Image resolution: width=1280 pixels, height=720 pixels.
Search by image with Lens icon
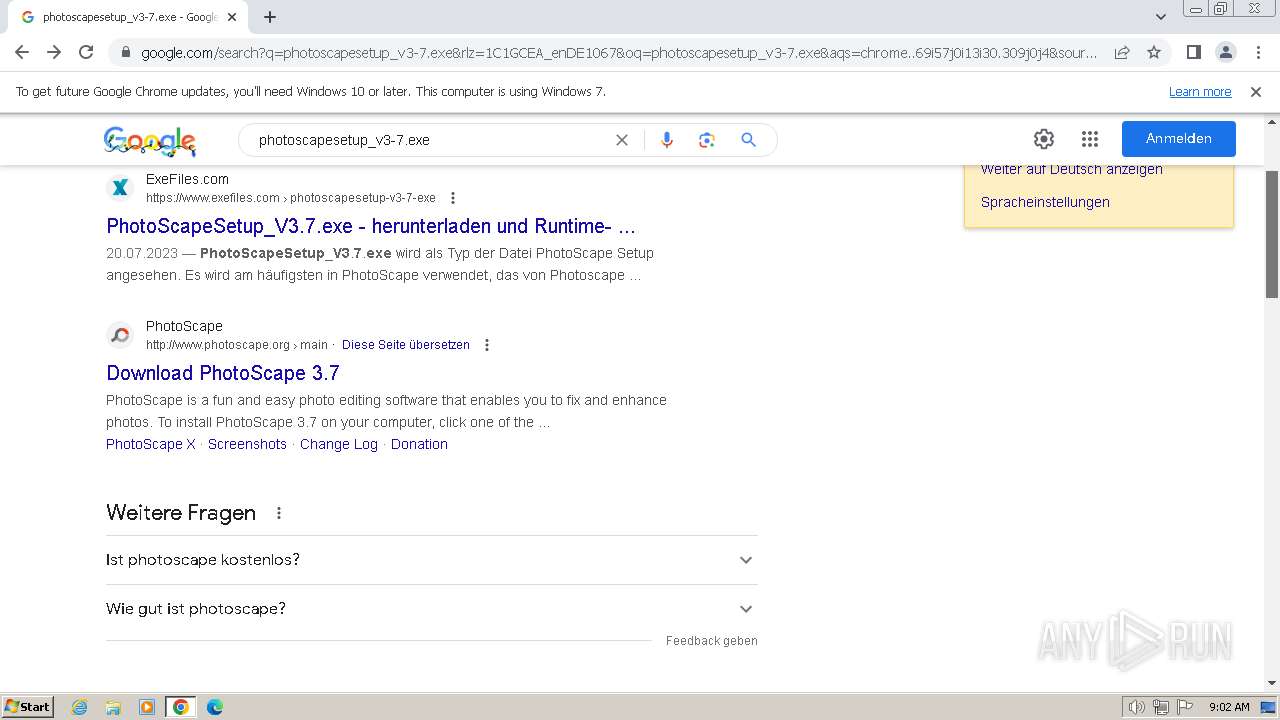(x=707, y=140)
